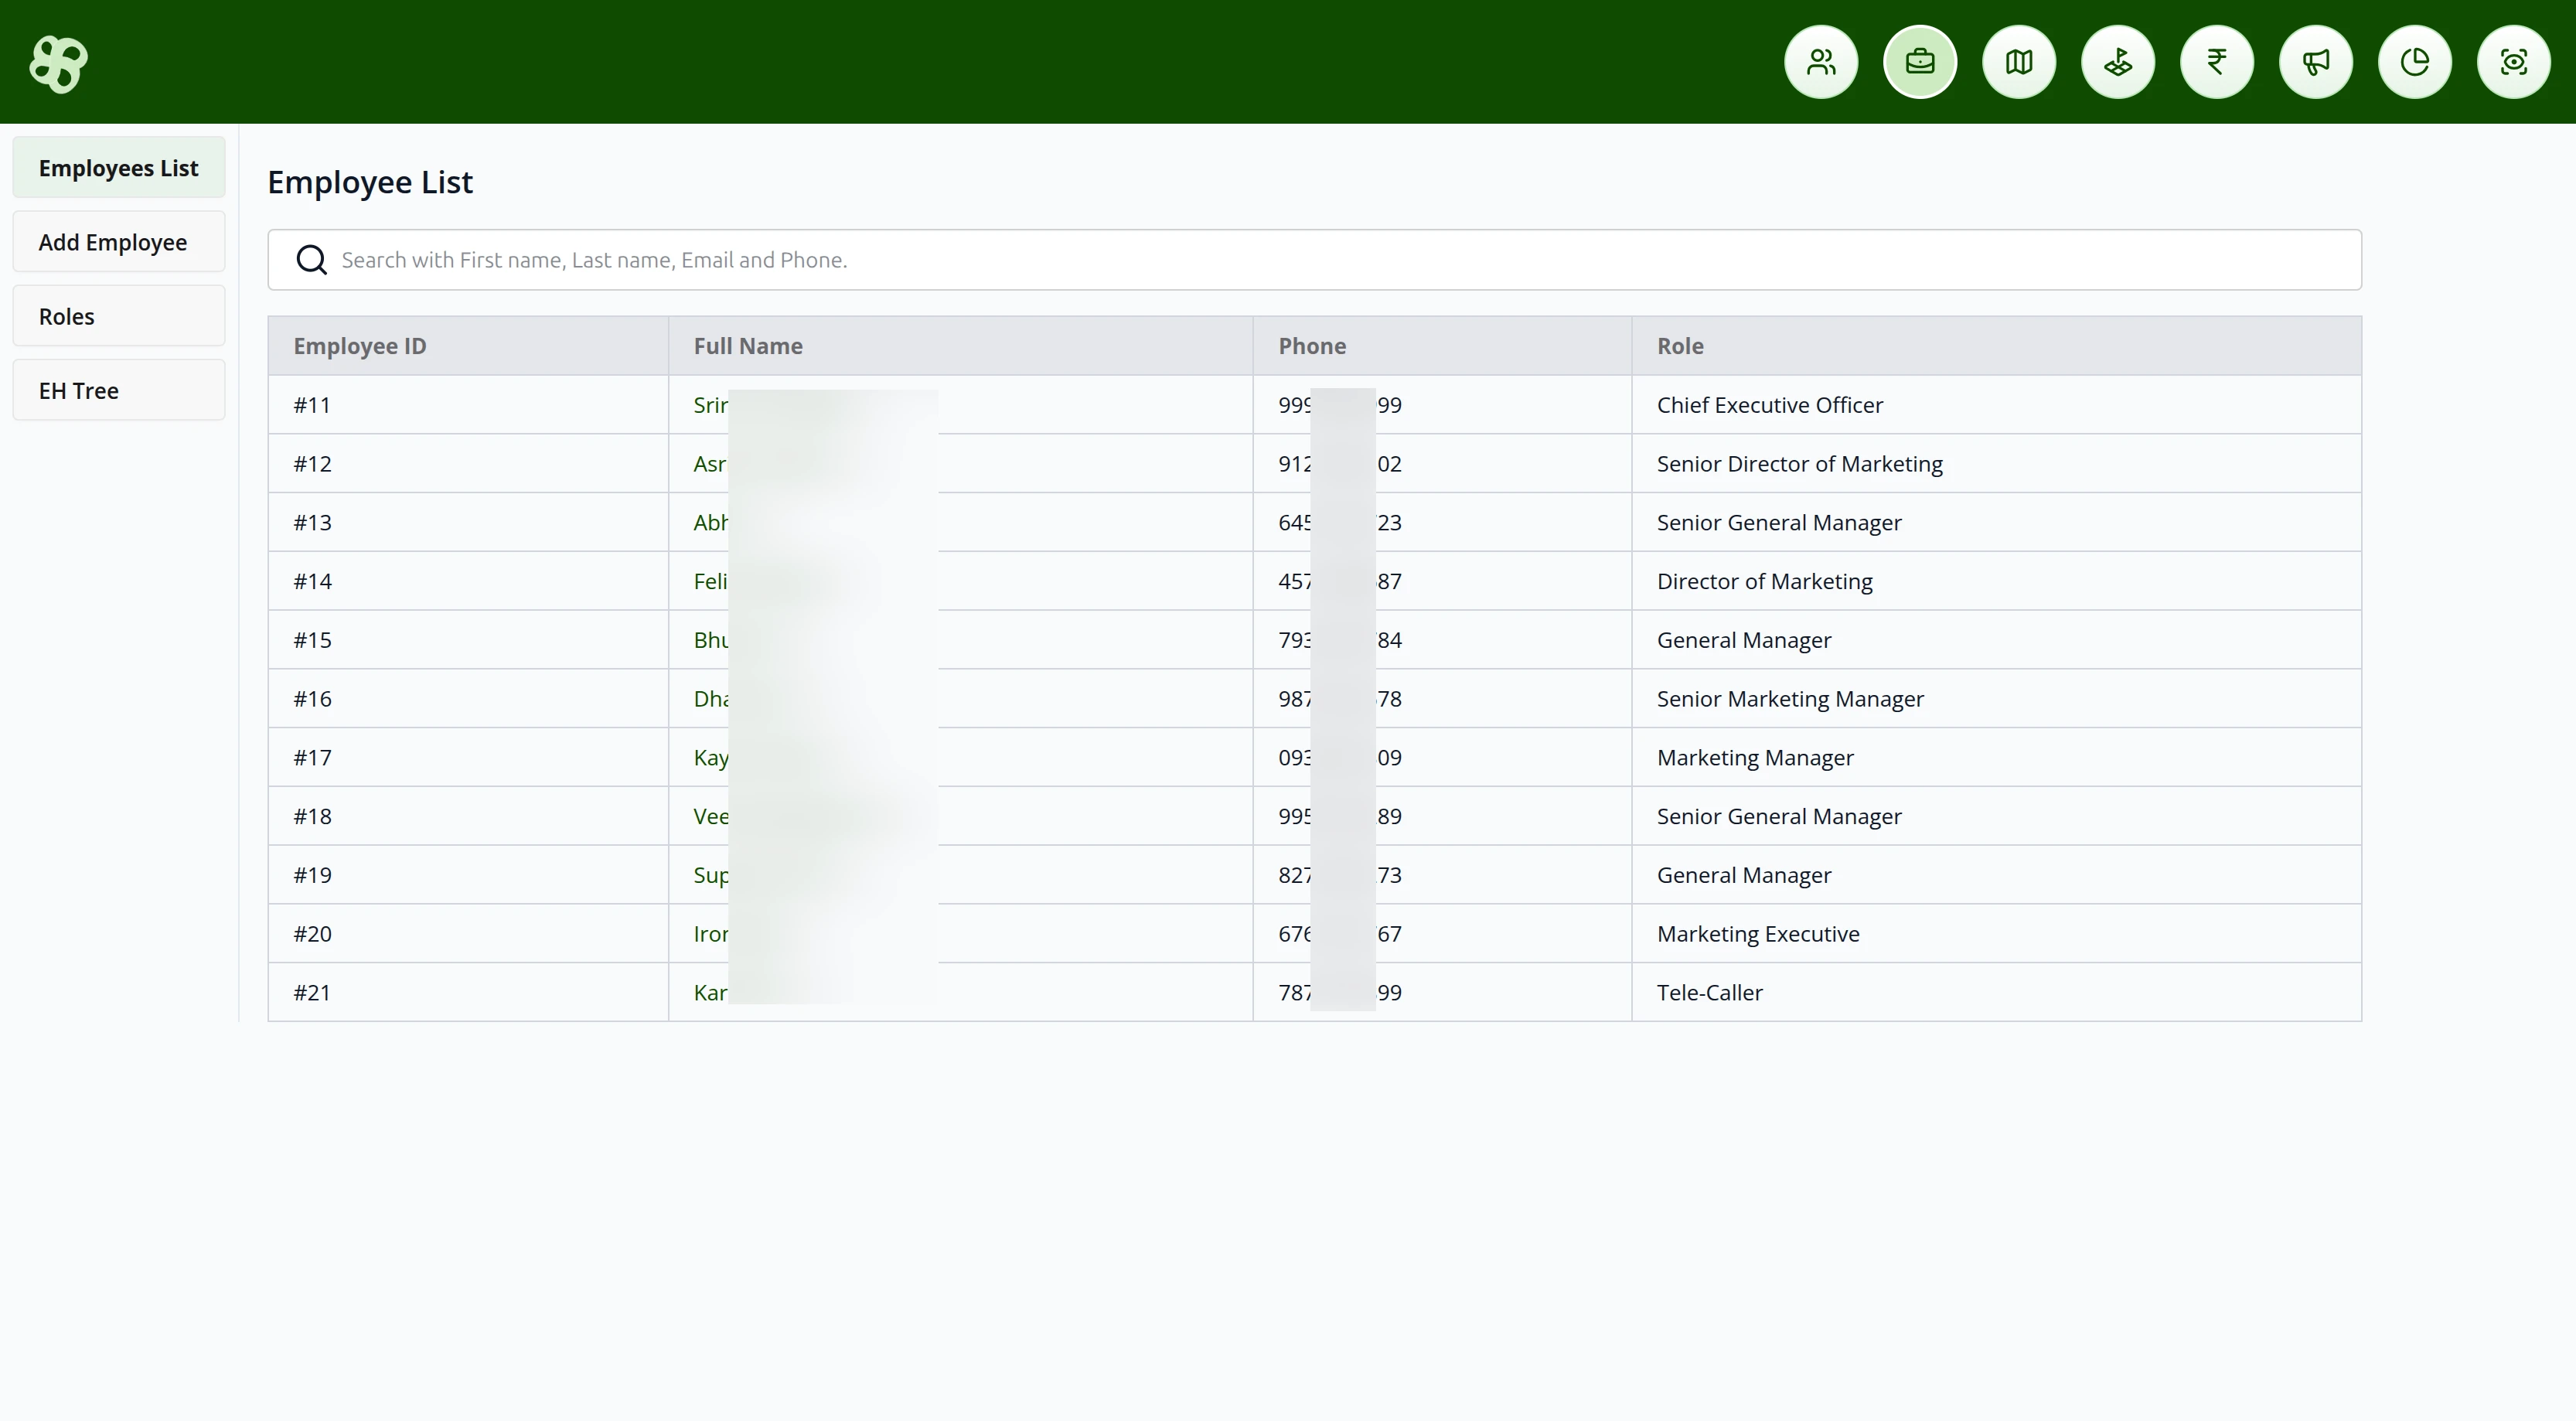Screen dimensions: 2576x1421
Task: Open the pie chart reports icon
Action: pyautogui.click(x=2414, y=62)
